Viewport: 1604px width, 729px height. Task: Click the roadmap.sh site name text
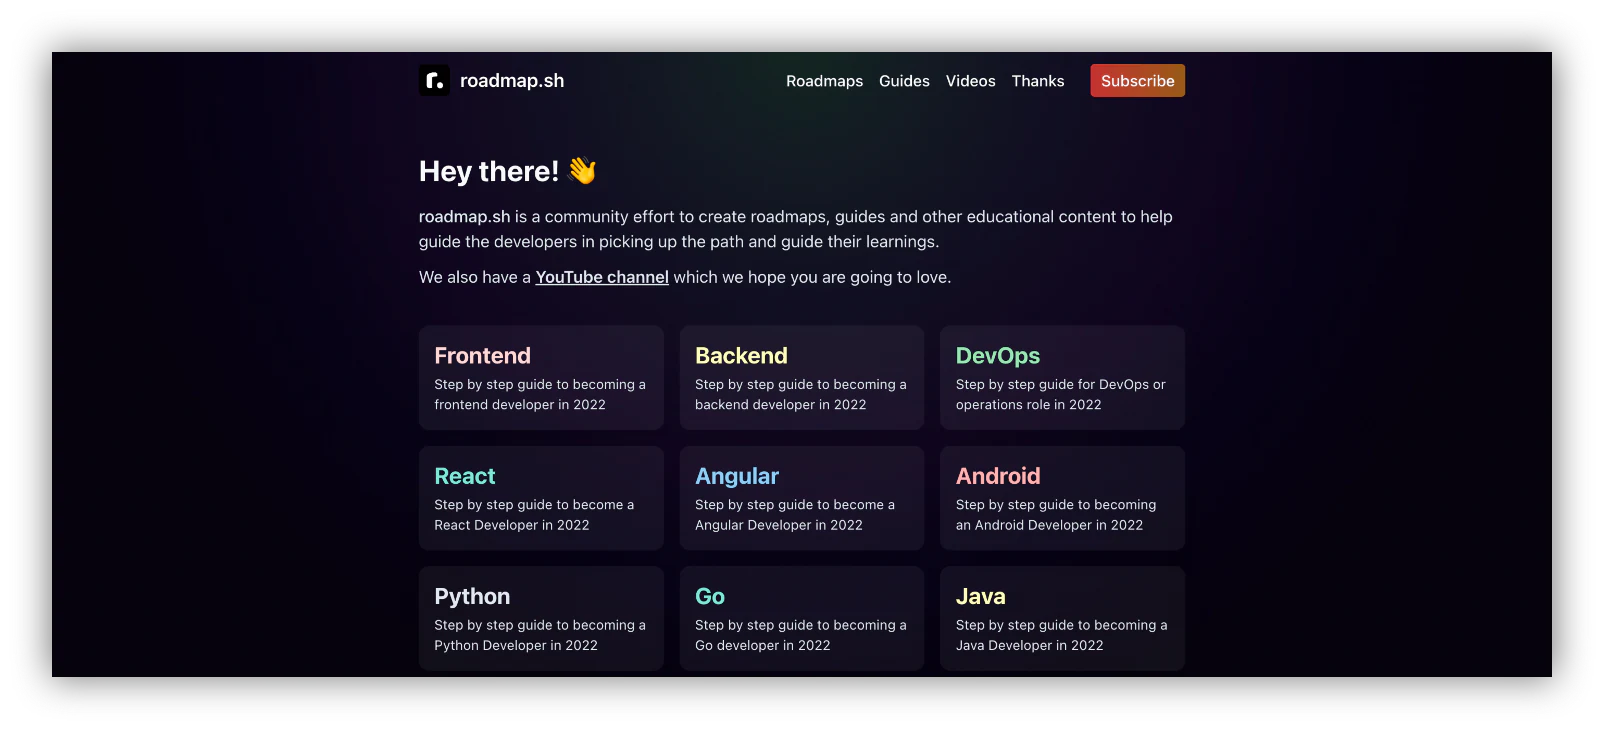pos(512,81)
